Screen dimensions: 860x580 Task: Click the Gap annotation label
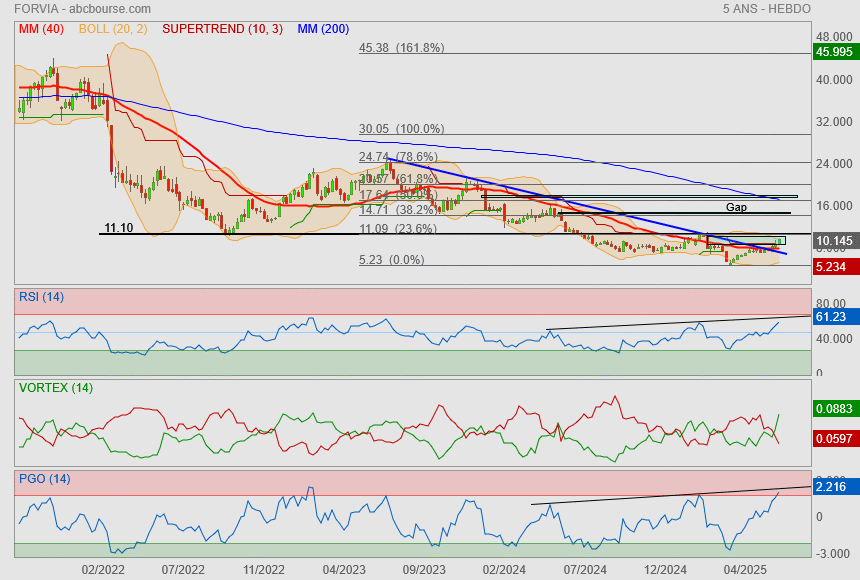pyautogui.click(x=736, y=207)
